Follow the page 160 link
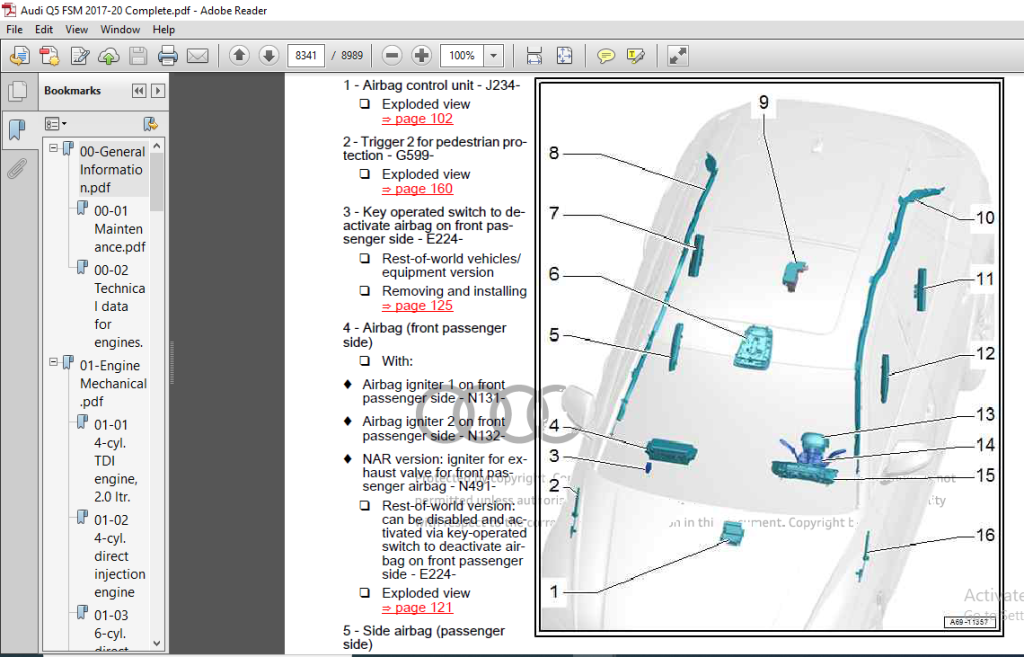The width and height of the screenshot is (1024, 657). click(x=417, y=188)
